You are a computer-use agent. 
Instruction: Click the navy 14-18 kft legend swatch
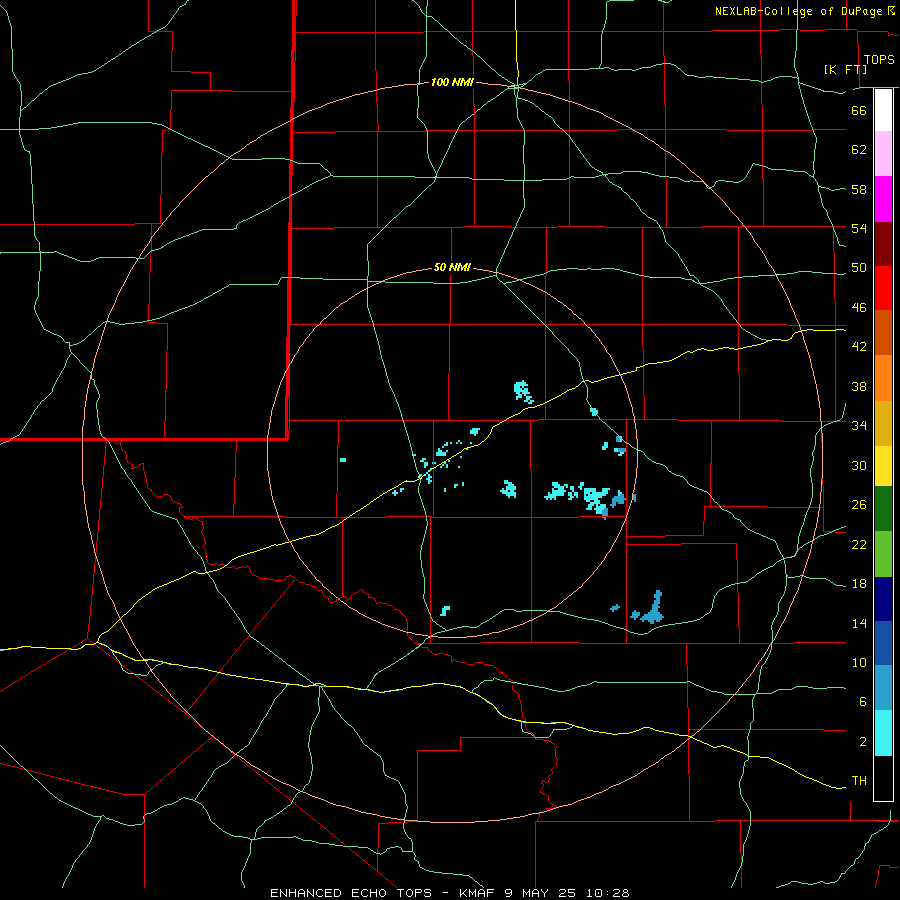point(883,599)
